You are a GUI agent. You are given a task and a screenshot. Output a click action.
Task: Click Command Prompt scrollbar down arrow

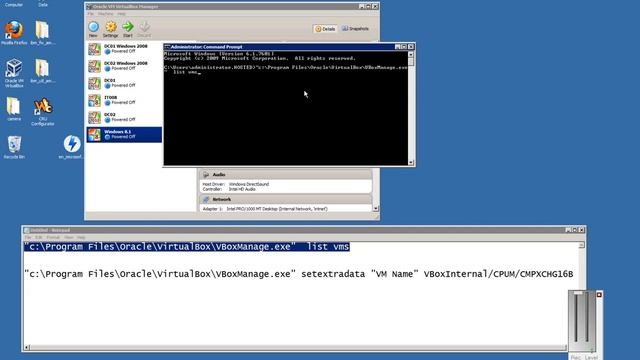pos(411,162)
